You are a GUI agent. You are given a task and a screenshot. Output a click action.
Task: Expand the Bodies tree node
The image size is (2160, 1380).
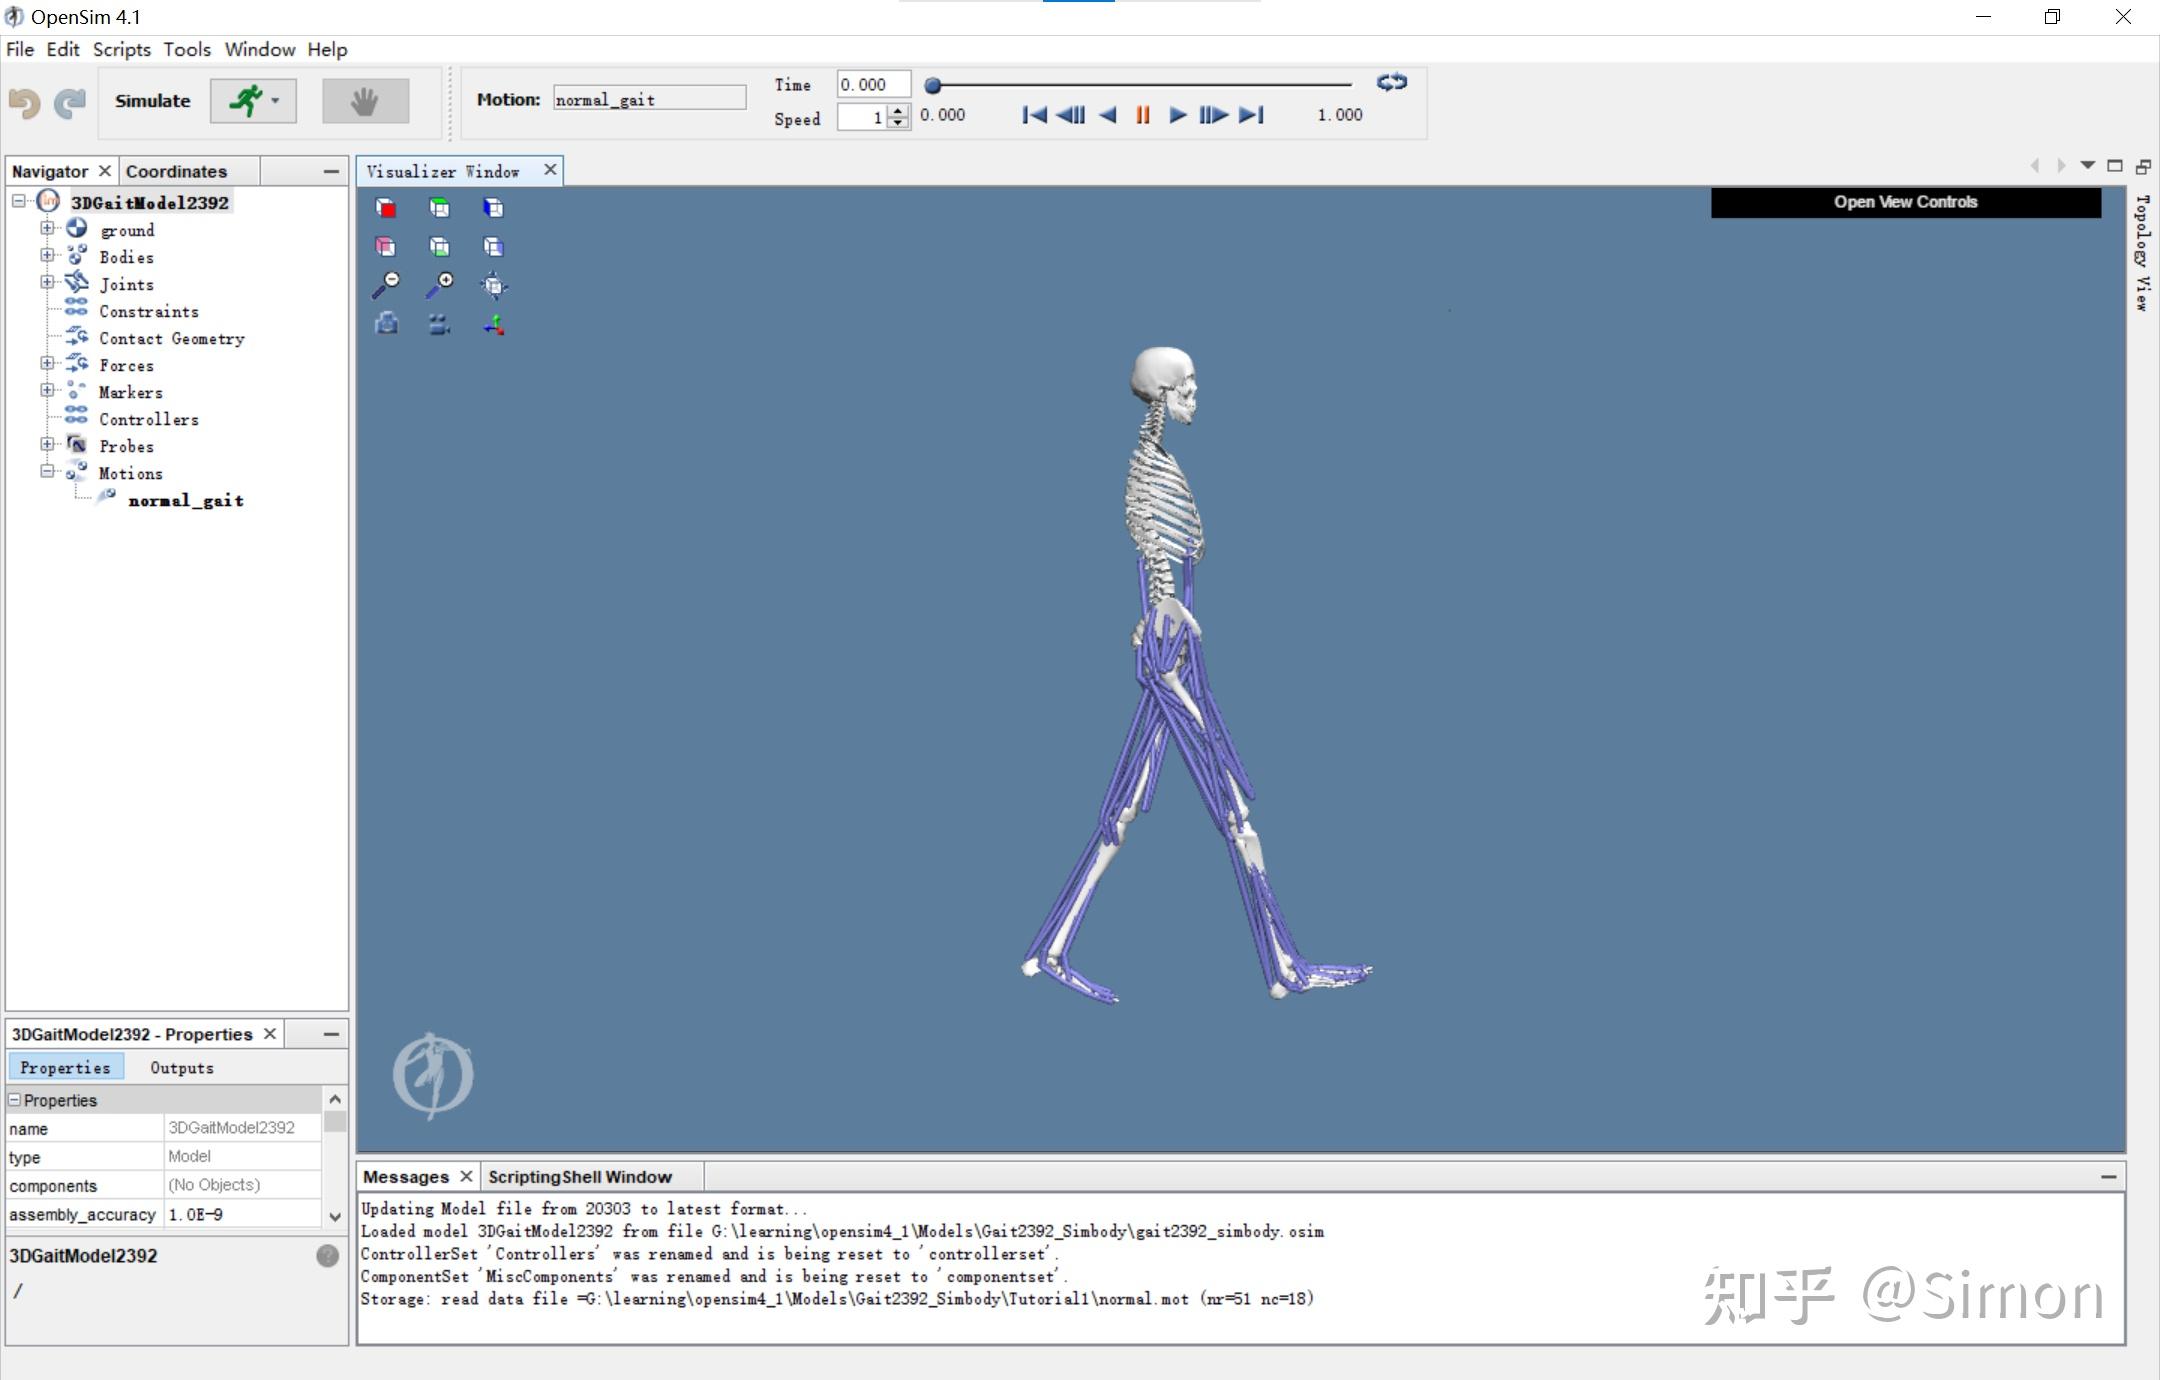(x=47, y=256)
